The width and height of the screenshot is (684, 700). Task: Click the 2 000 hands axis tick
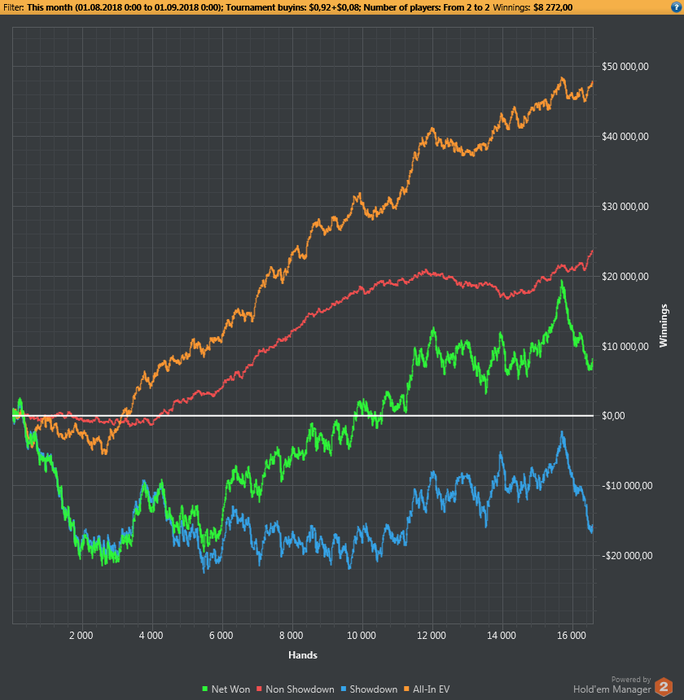click(81, 635)
